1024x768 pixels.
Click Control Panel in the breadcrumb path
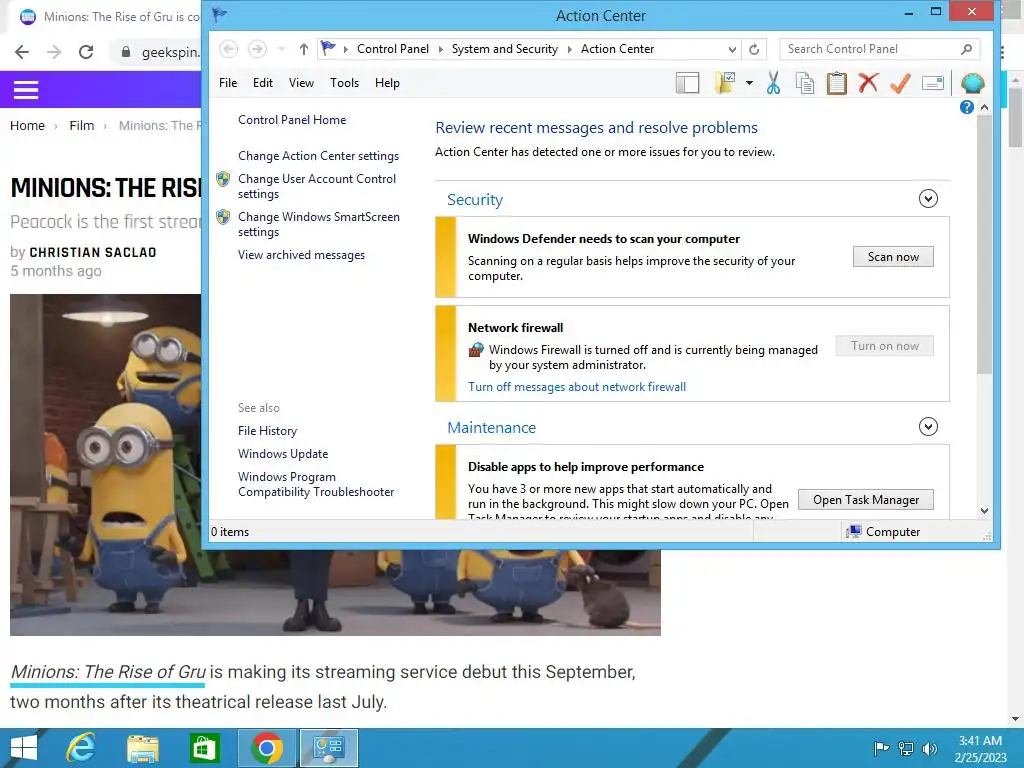click(392, 49)
